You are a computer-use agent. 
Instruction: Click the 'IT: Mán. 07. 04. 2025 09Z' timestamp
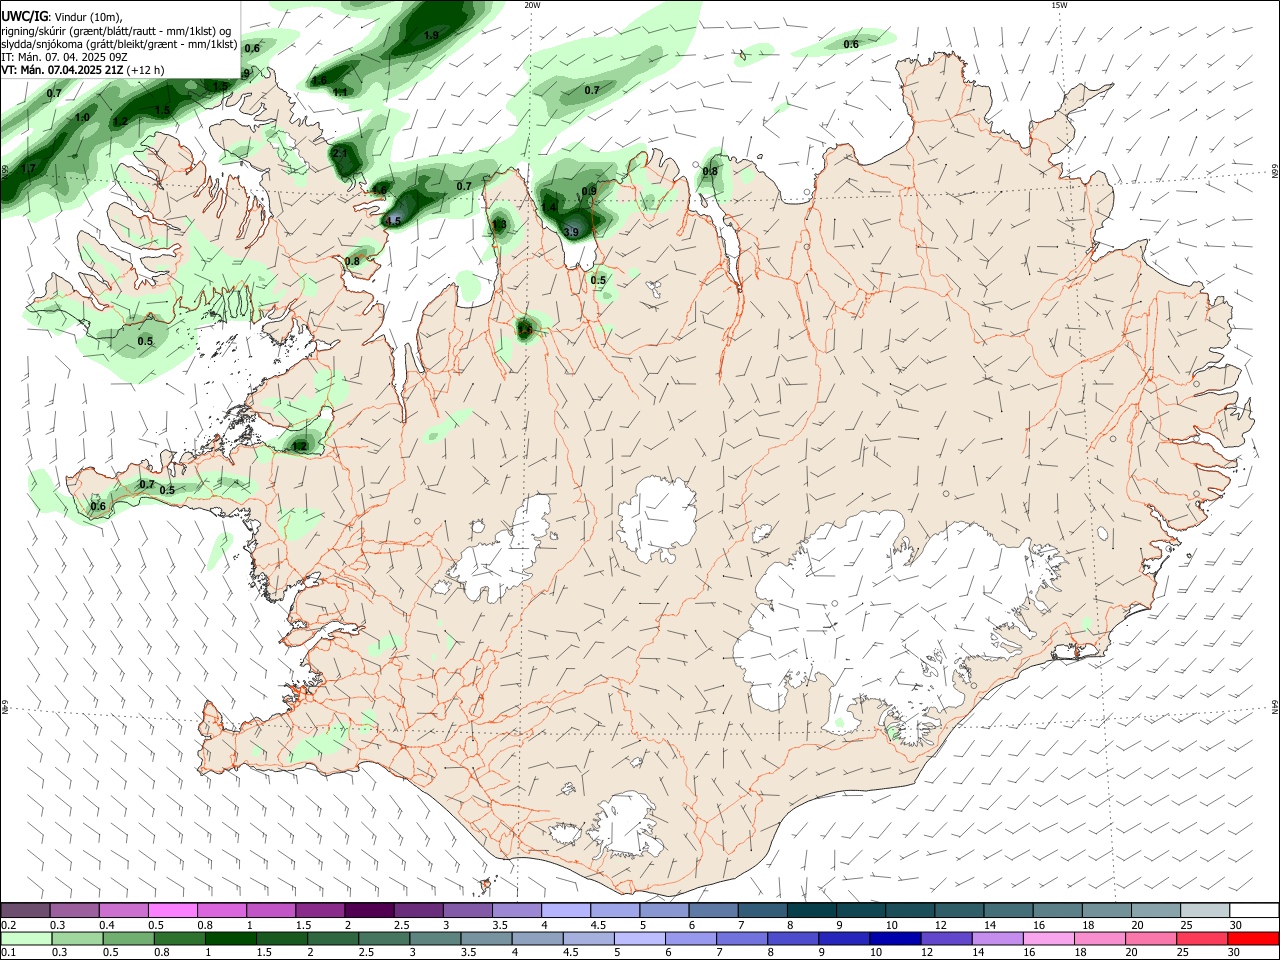pos(64,57)
